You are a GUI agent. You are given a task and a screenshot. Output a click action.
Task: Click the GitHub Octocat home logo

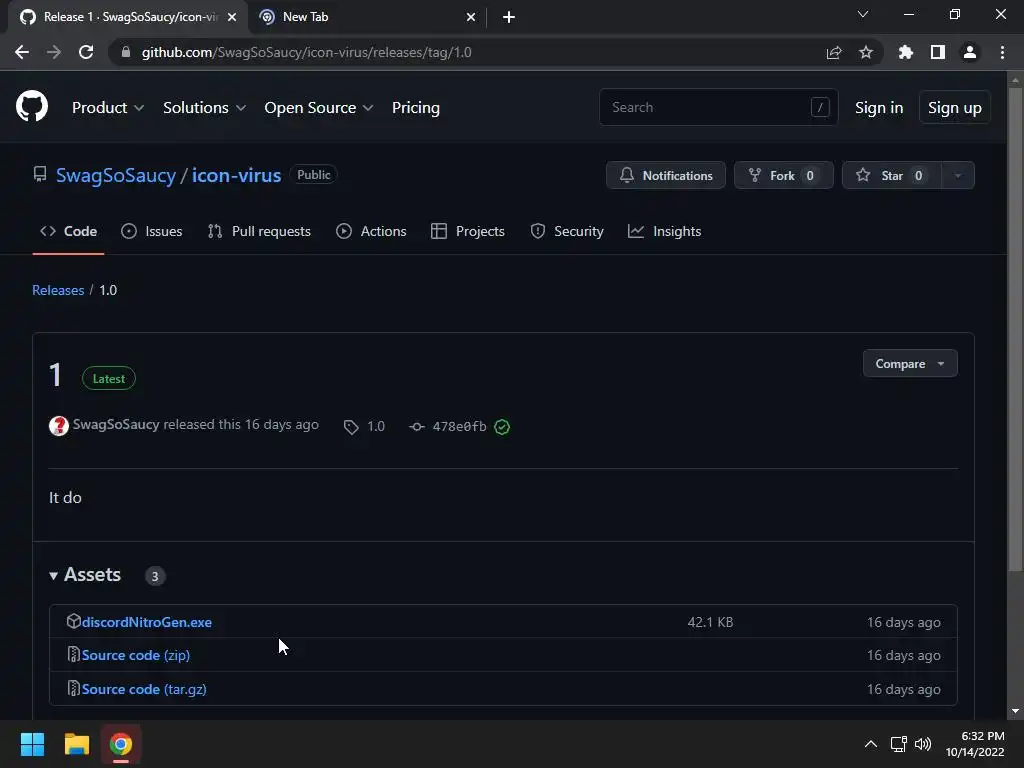[x=32, y=106]
